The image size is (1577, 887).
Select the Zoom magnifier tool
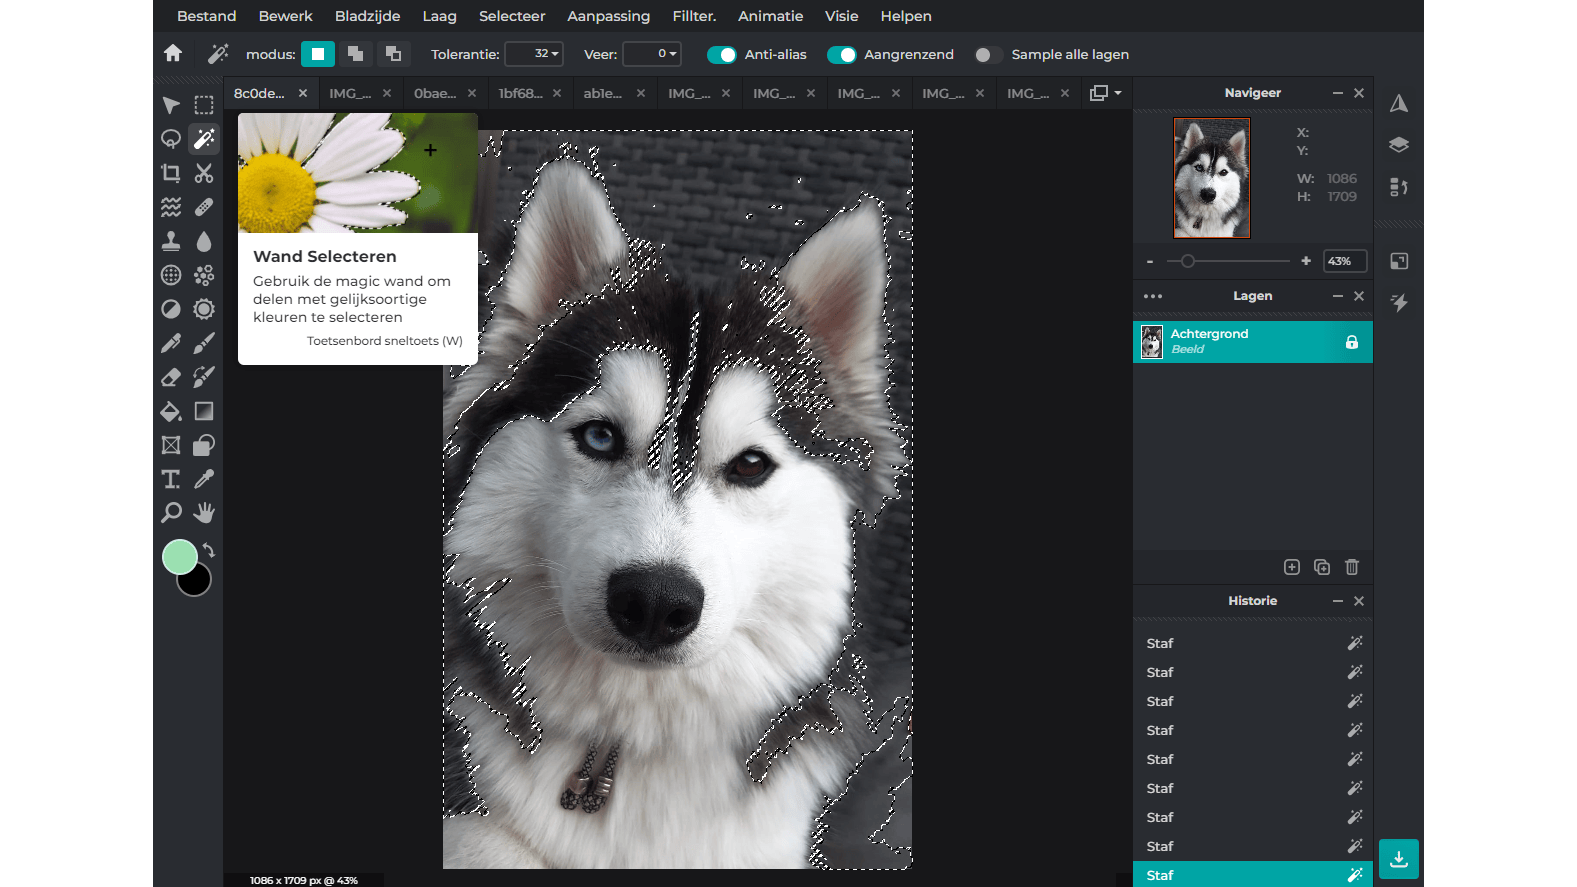171,513
